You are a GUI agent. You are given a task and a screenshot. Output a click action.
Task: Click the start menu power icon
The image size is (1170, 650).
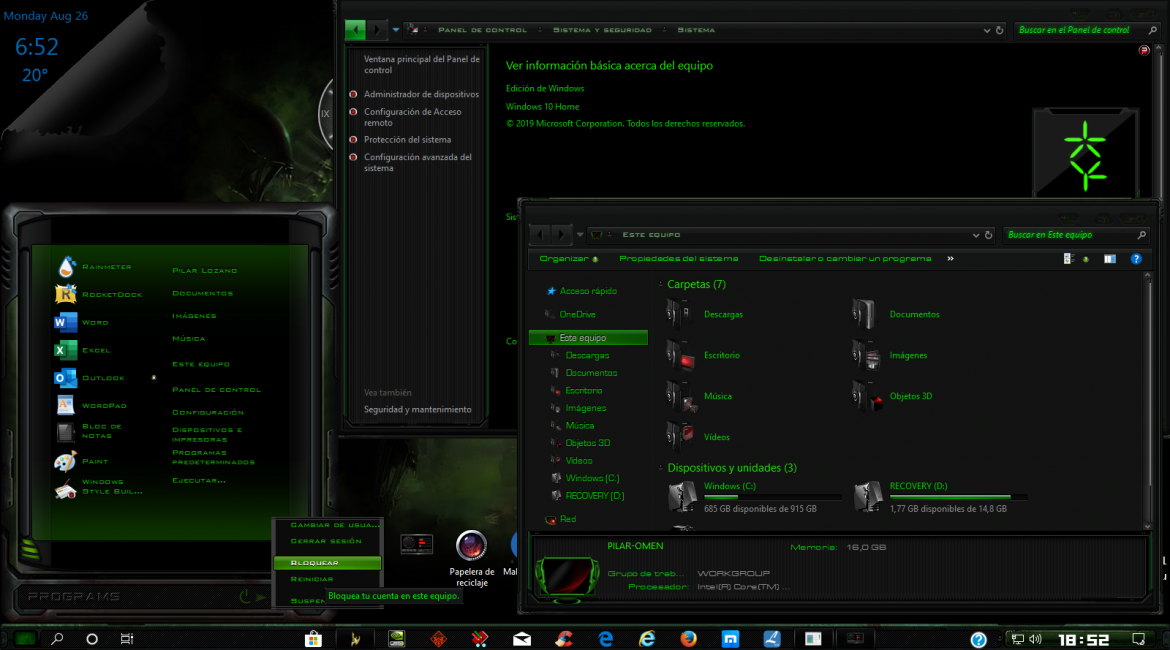coord(245,596)
